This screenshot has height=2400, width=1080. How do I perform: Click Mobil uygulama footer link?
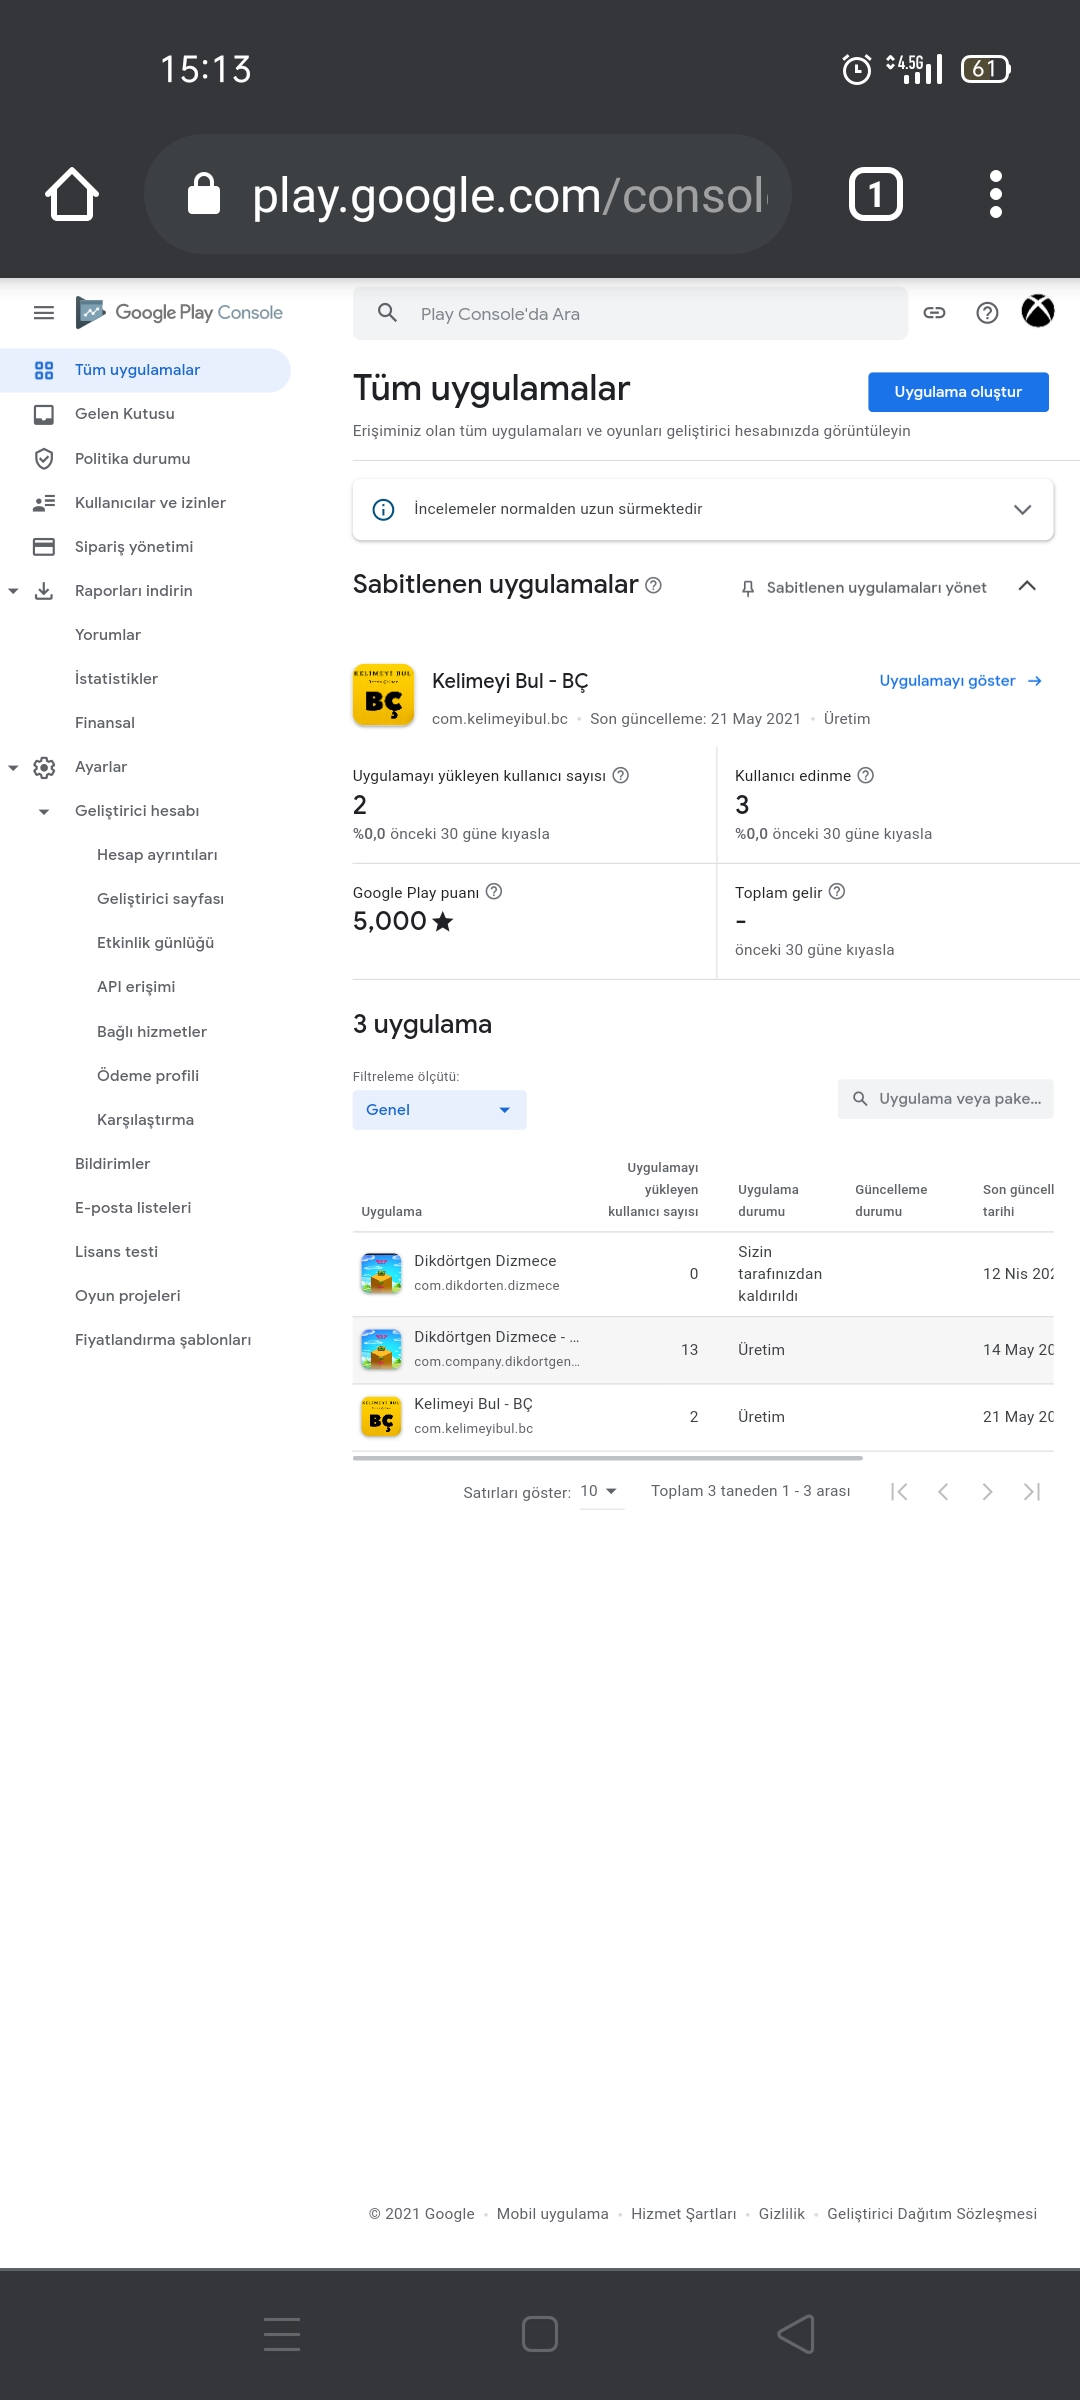(552, 2214)
